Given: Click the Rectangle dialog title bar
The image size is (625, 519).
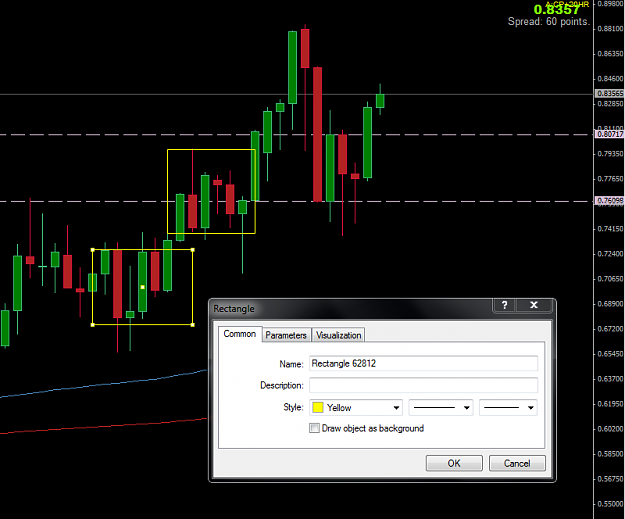Looking at the screenshot, I should (351, 309).
